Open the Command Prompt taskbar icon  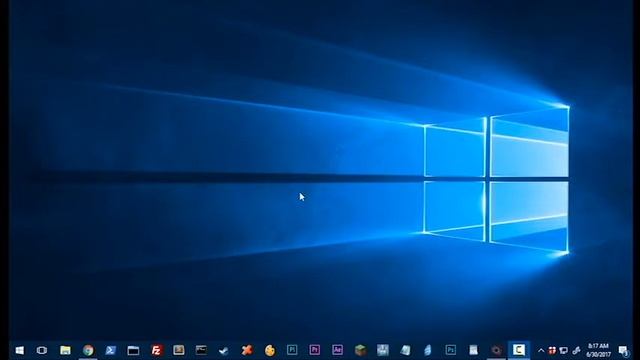pyautogui.click(x=201, y=350)
